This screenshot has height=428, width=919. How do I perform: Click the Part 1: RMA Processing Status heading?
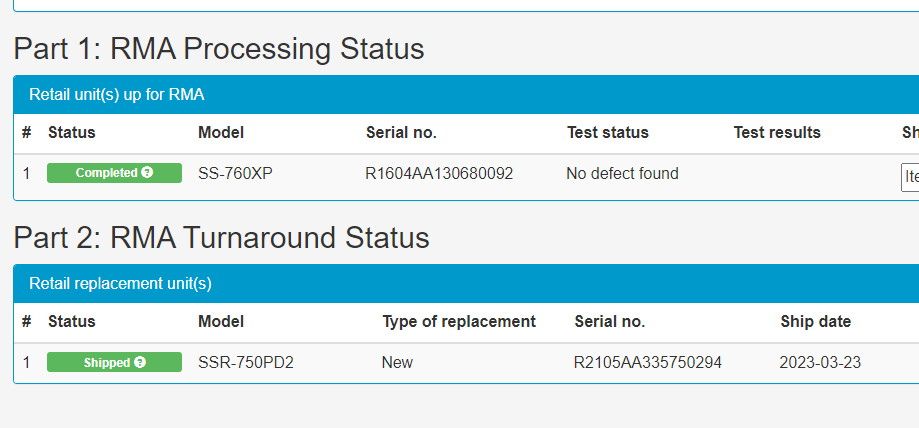[219, 49]
